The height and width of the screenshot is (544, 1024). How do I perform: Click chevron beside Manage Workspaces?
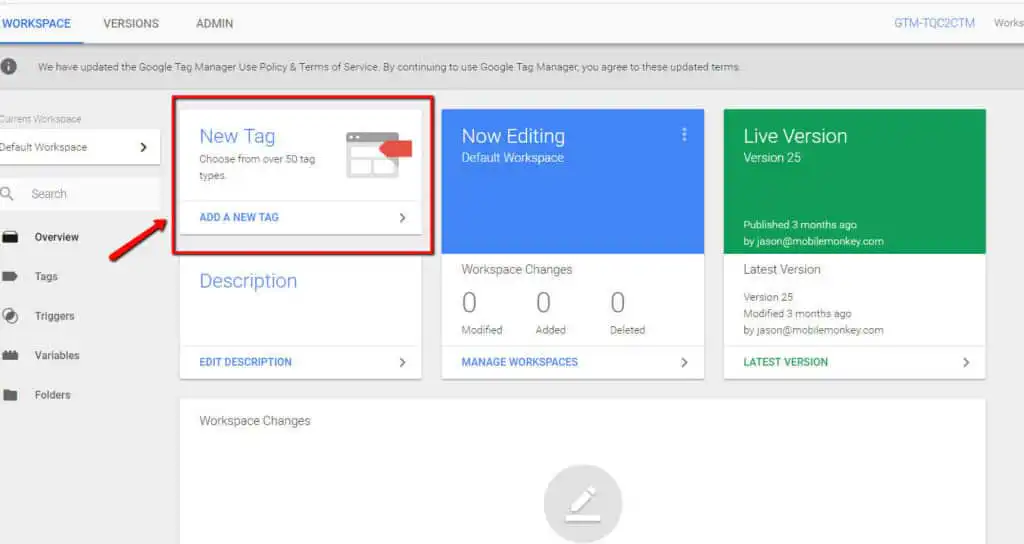(684, 362)
